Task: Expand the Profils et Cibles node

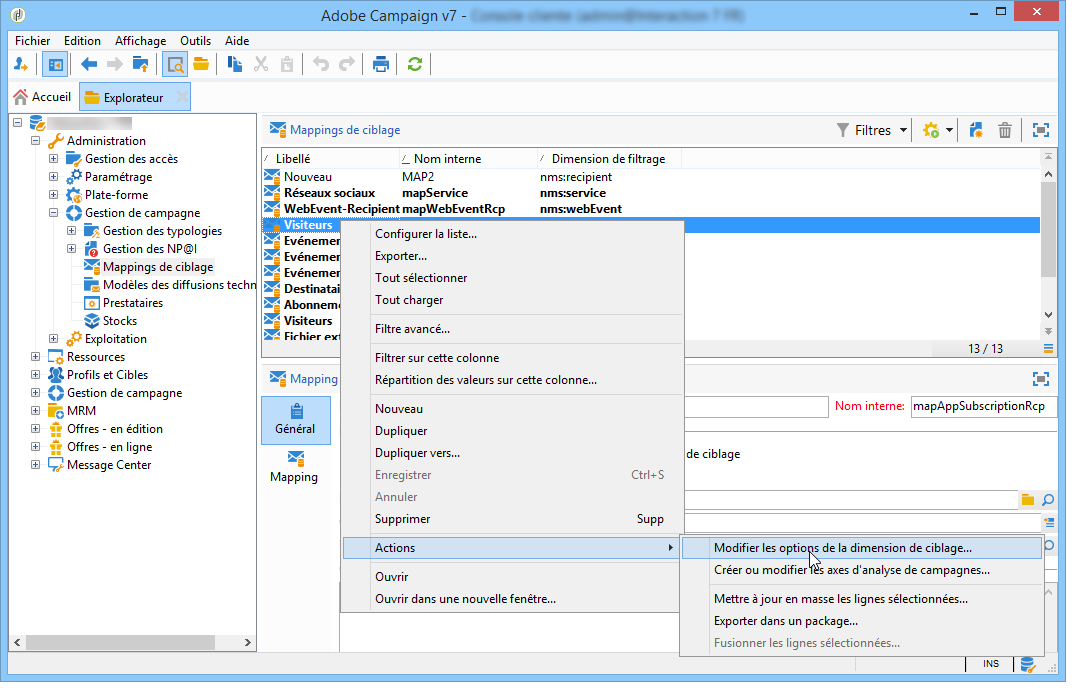Action: click(x=35, y=374)
